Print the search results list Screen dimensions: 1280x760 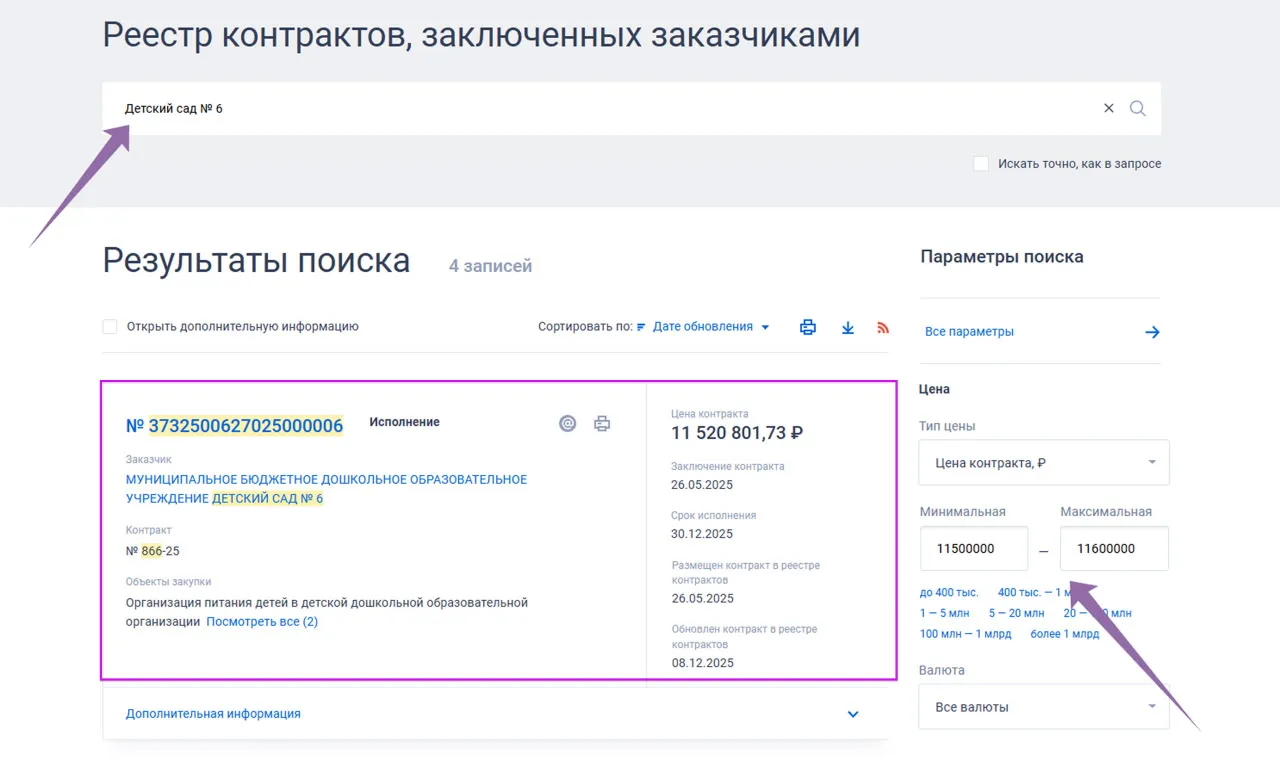pos(808,327)
